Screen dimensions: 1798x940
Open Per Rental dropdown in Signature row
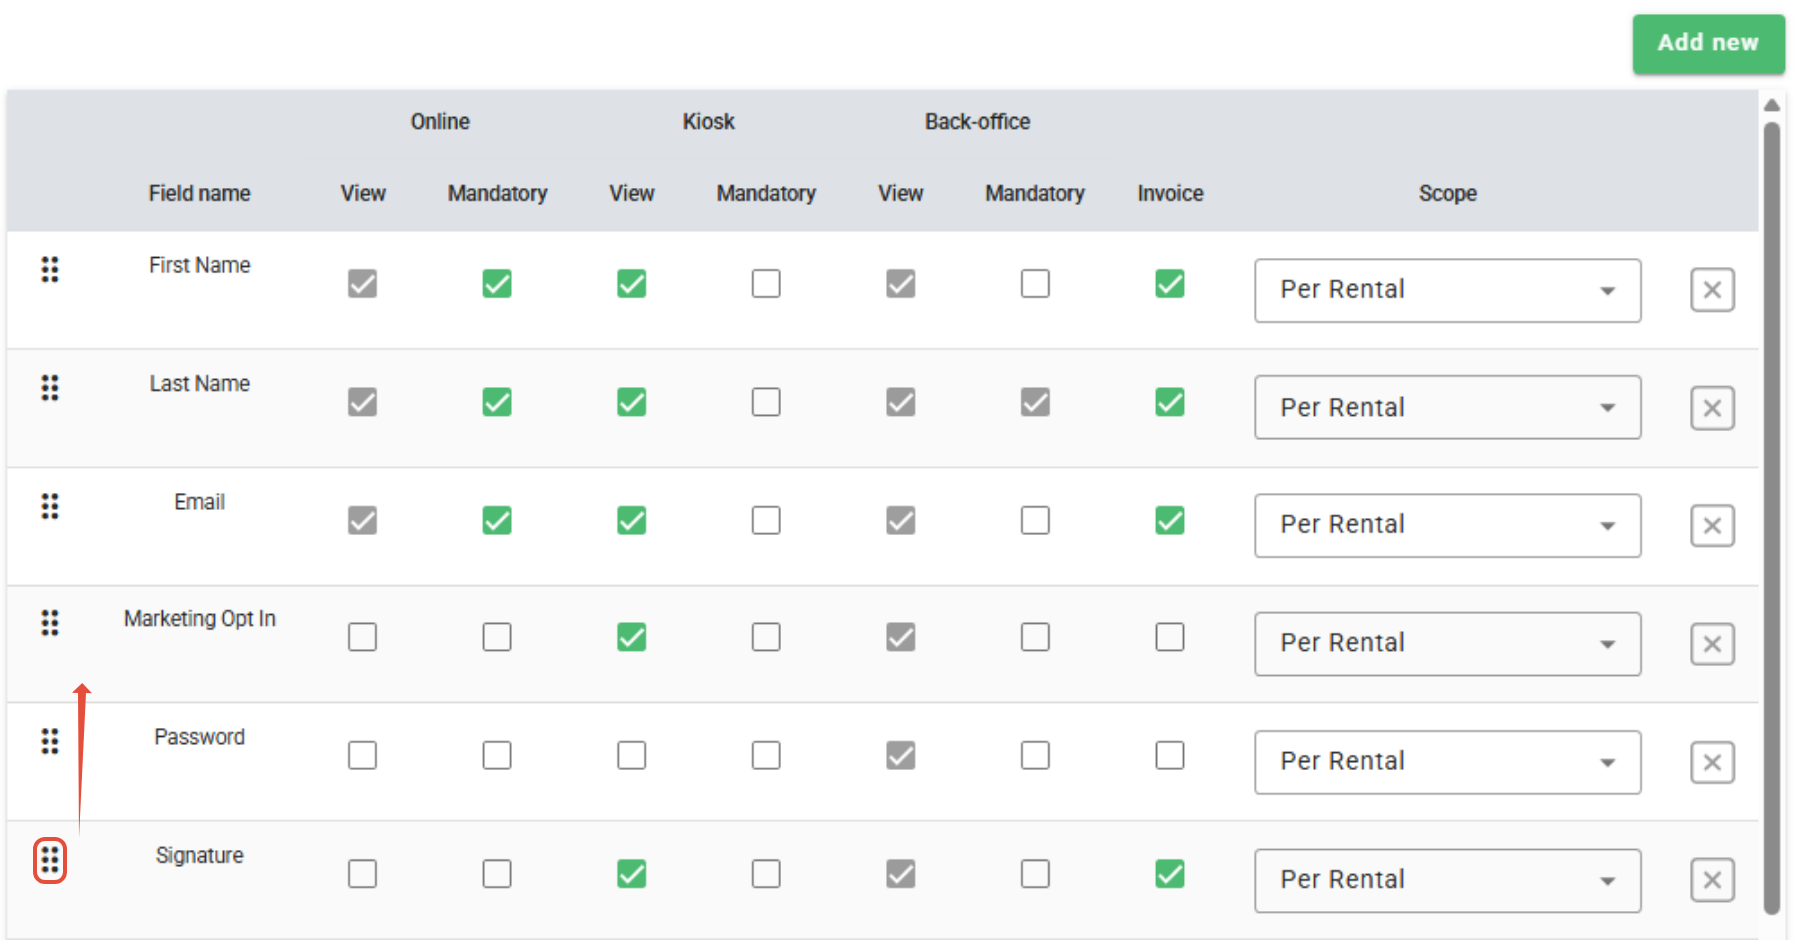click(x=1447, y=880)
